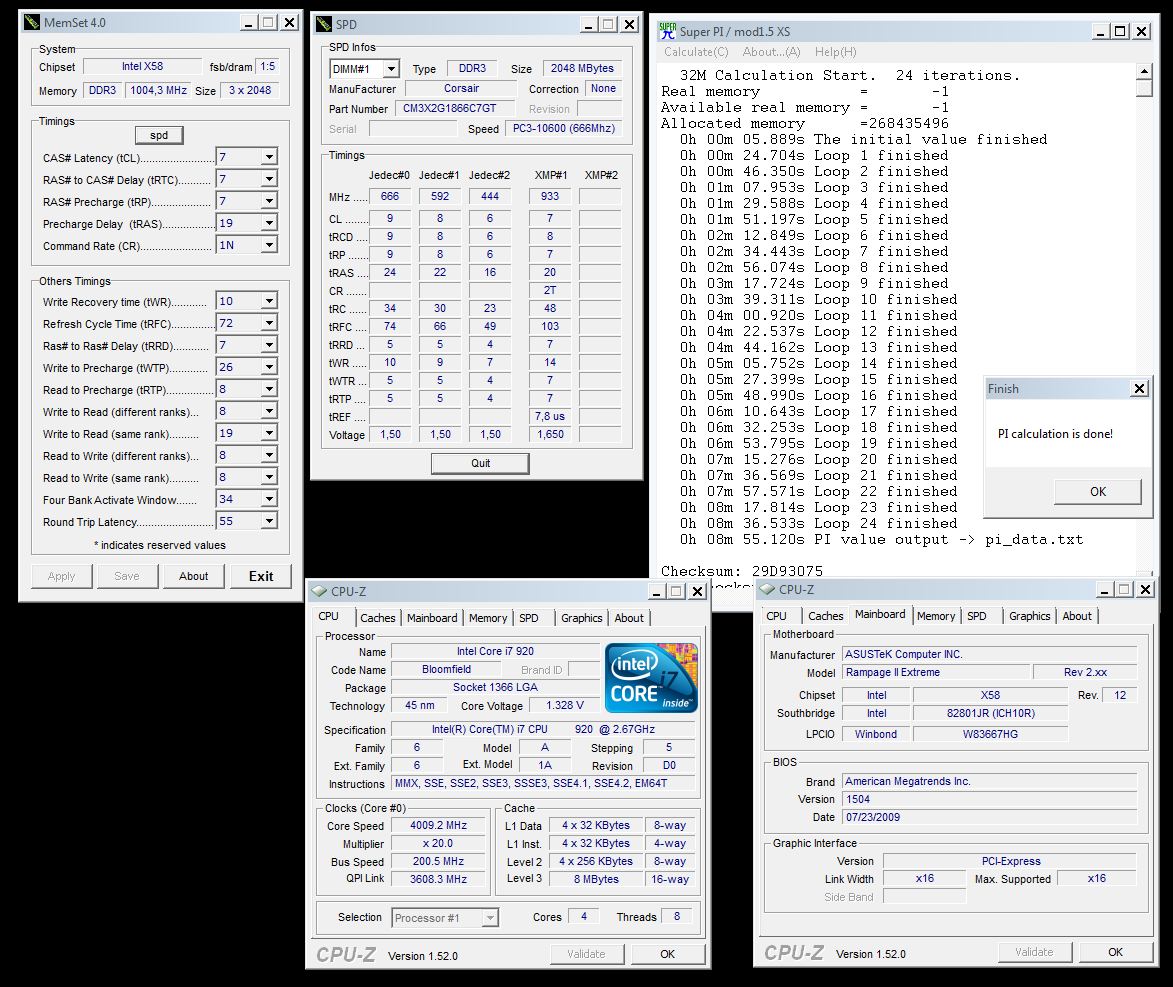
Task: Click the title icon of the CPU-Z motherboard window
Action: 767,590
